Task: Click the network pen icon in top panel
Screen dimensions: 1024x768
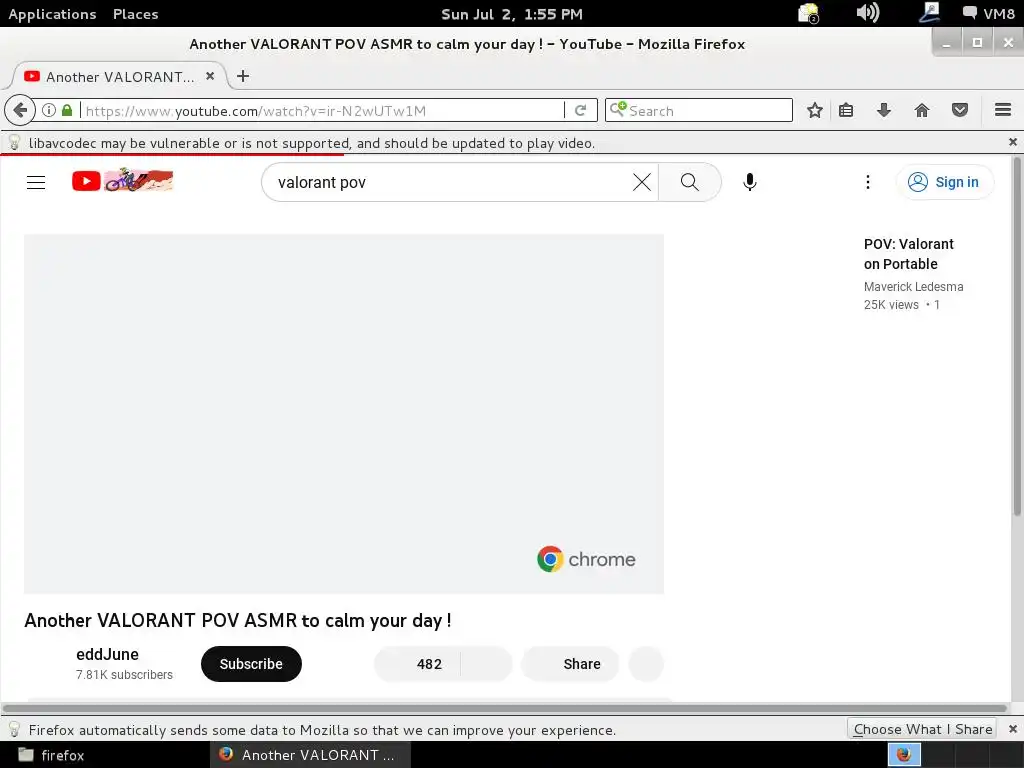Action: 929,13
